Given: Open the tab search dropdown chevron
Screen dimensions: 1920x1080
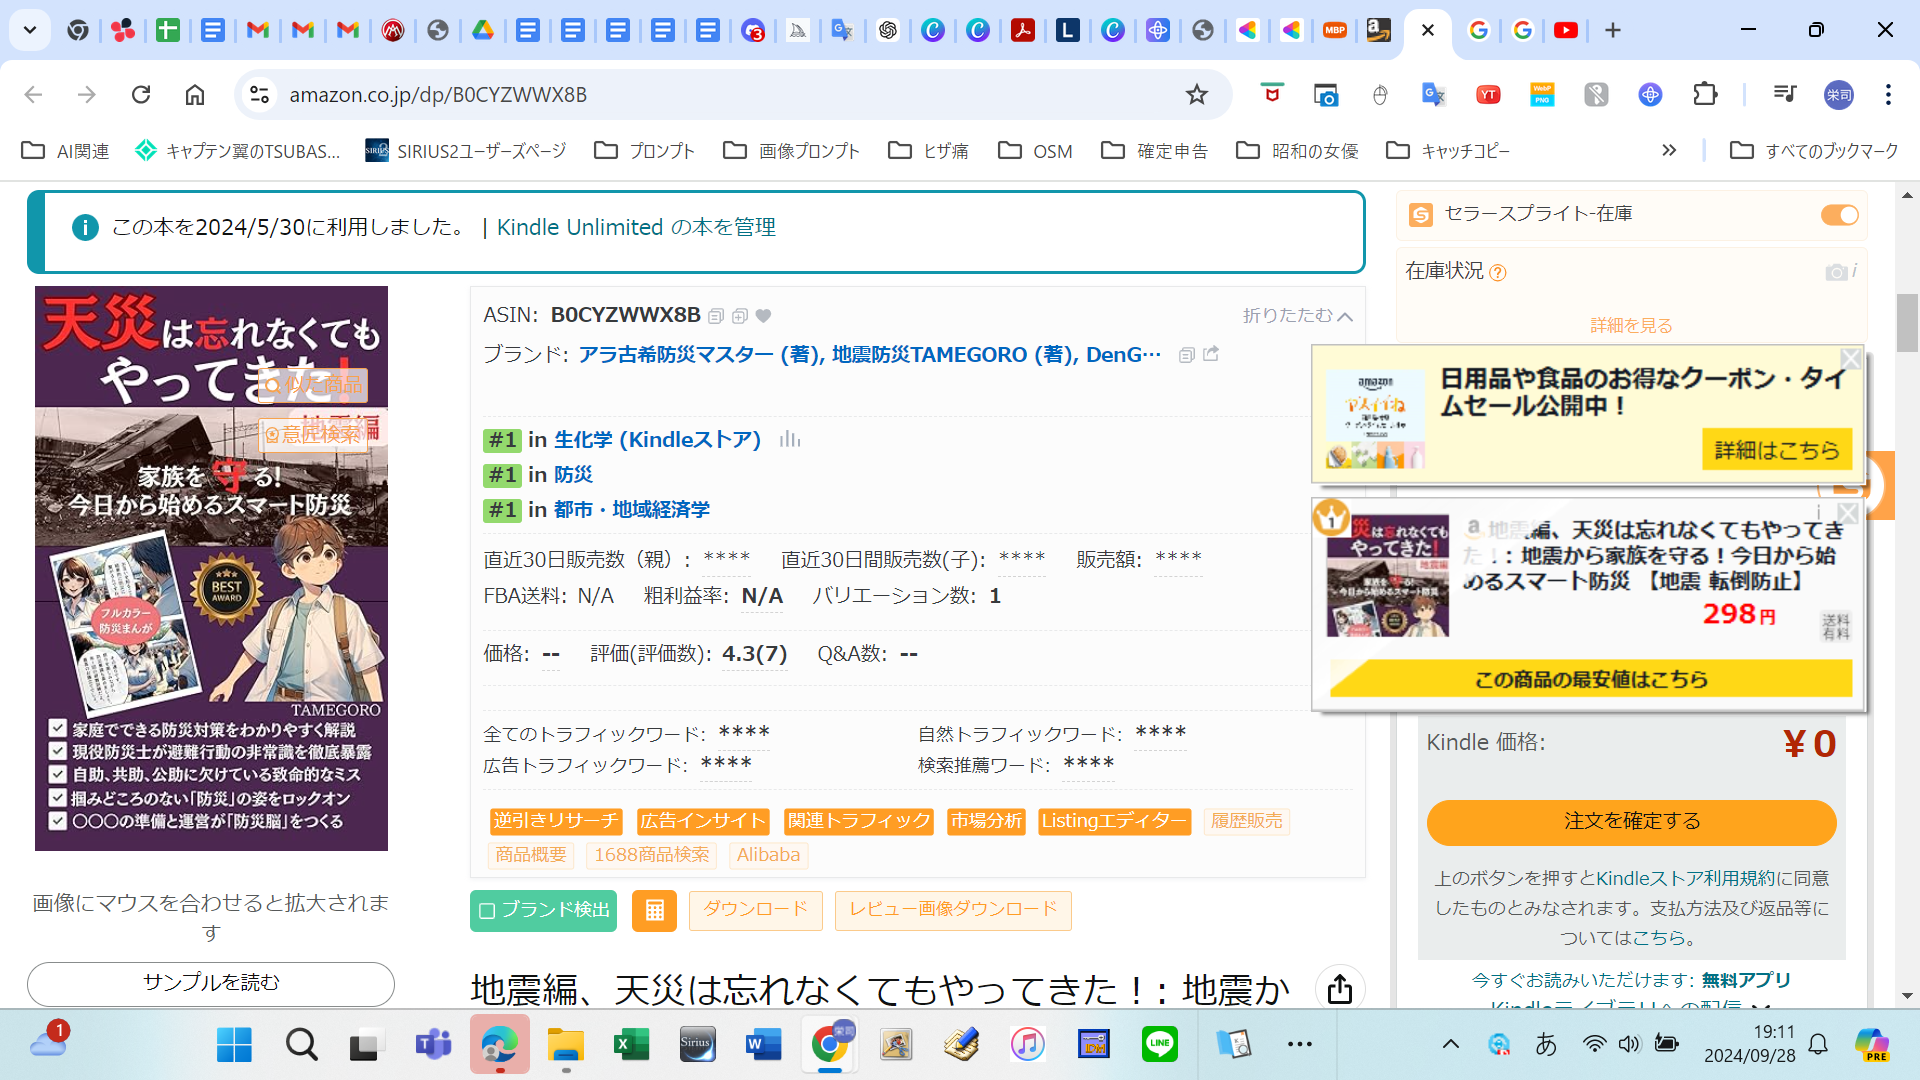Looking at the screenshot, I should [x=30, y=30].
